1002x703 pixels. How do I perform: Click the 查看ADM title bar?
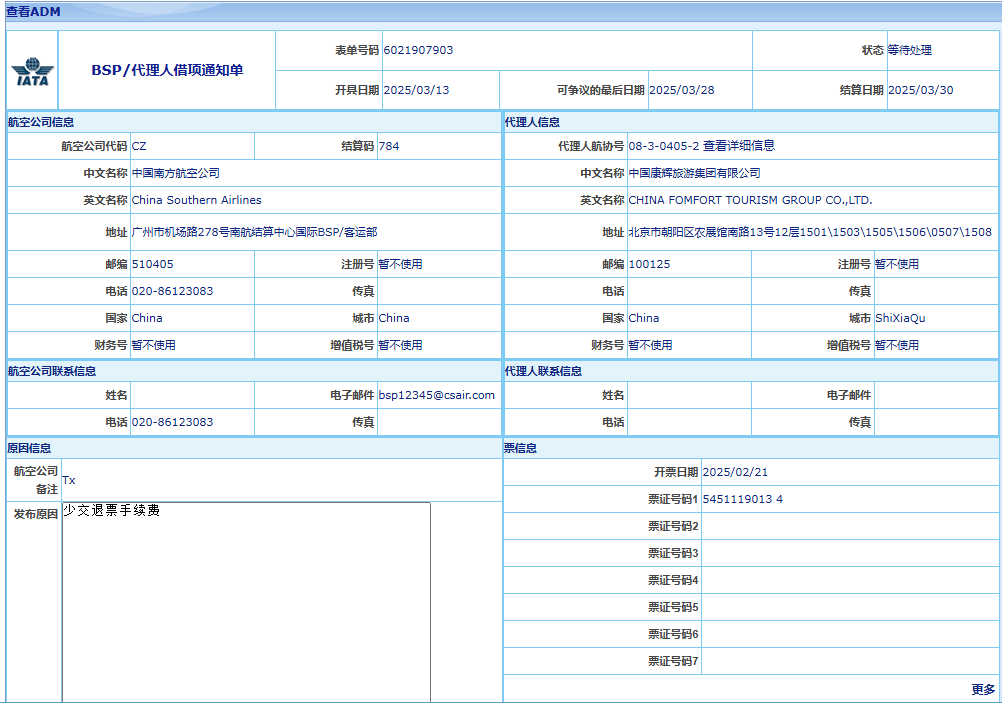(x=33, y=11)
